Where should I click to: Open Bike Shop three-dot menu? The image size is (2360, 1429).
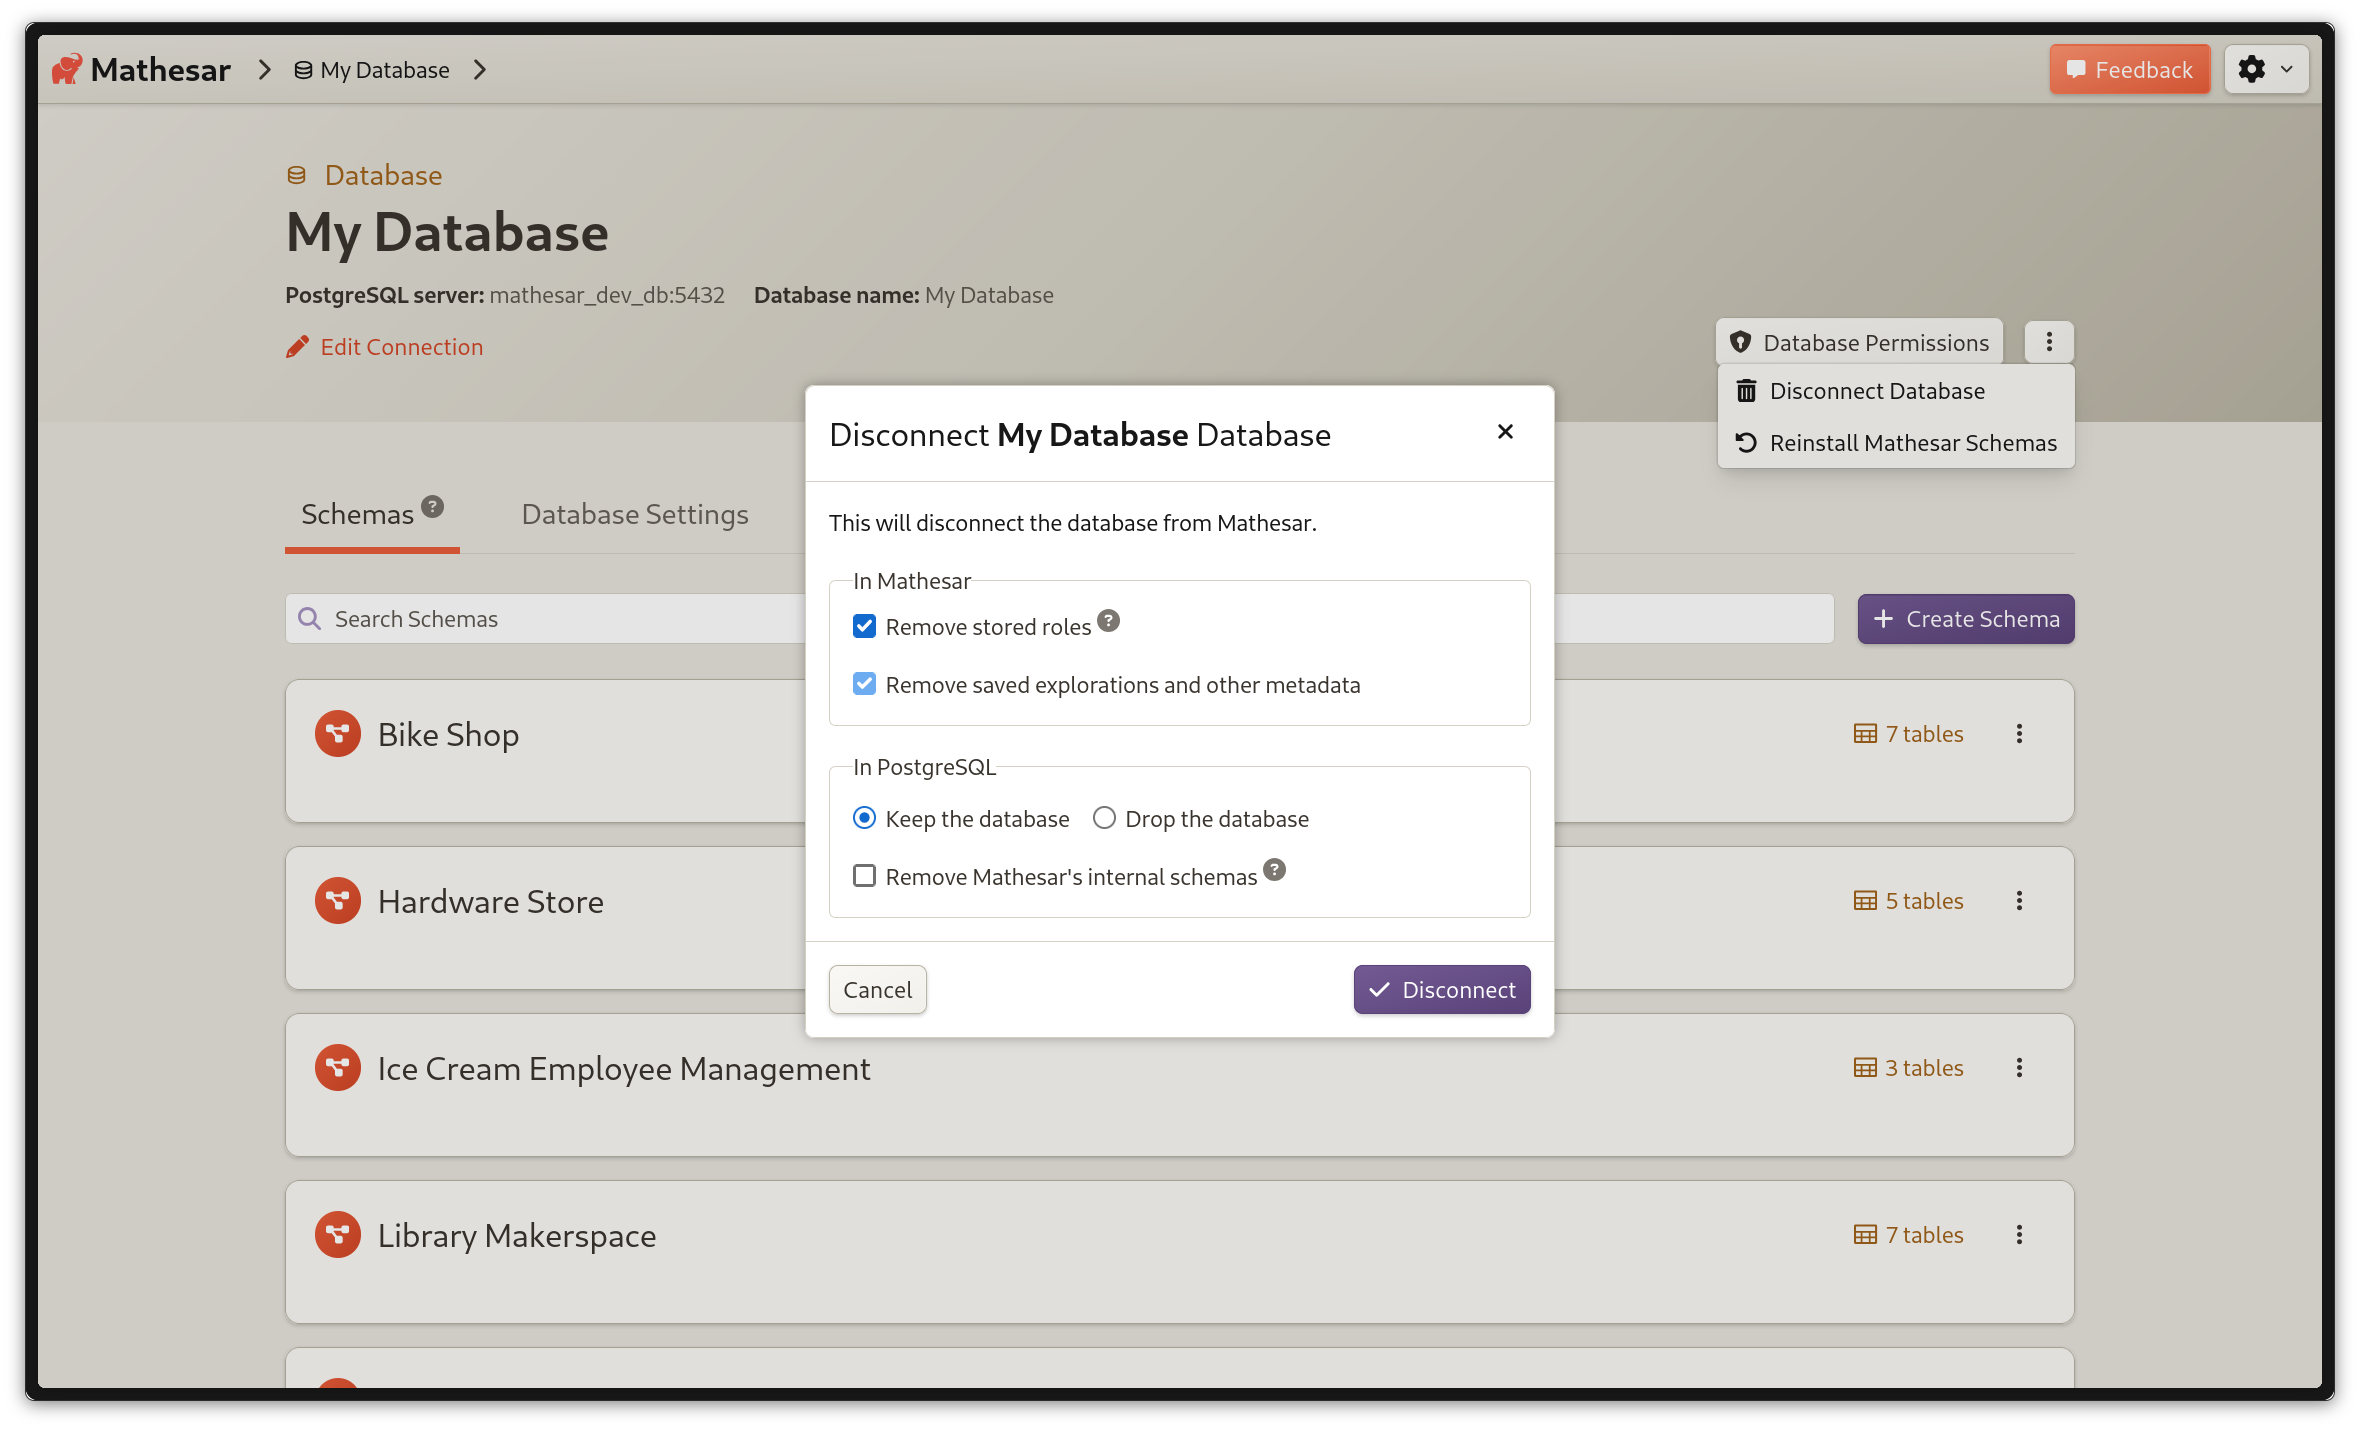point(2019,734)
